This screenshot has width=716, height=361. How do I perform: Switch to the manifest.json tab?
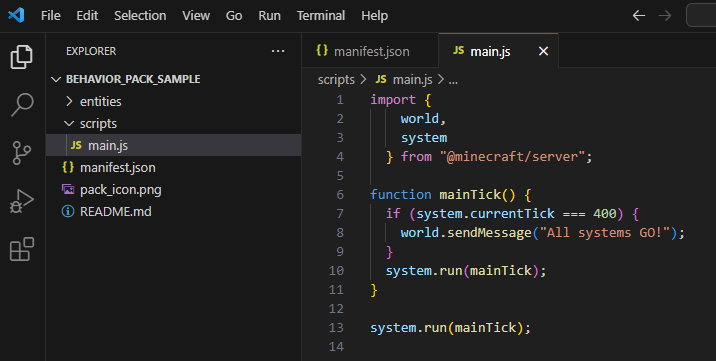370,51
